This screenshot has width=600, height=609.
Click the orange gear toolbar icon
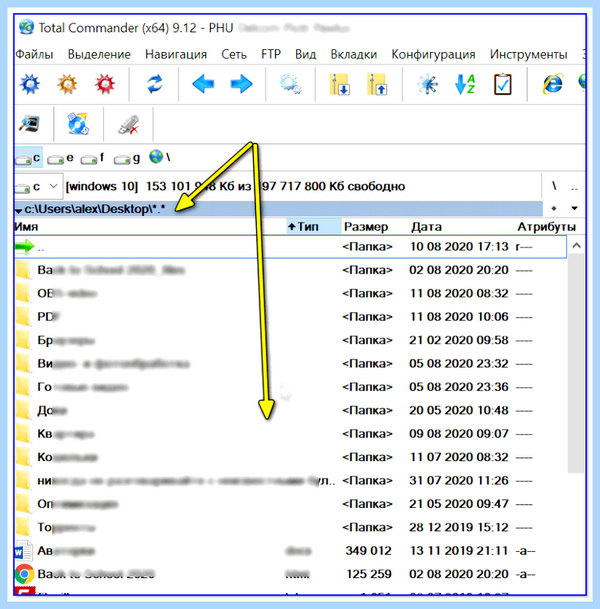pos(67,84)
